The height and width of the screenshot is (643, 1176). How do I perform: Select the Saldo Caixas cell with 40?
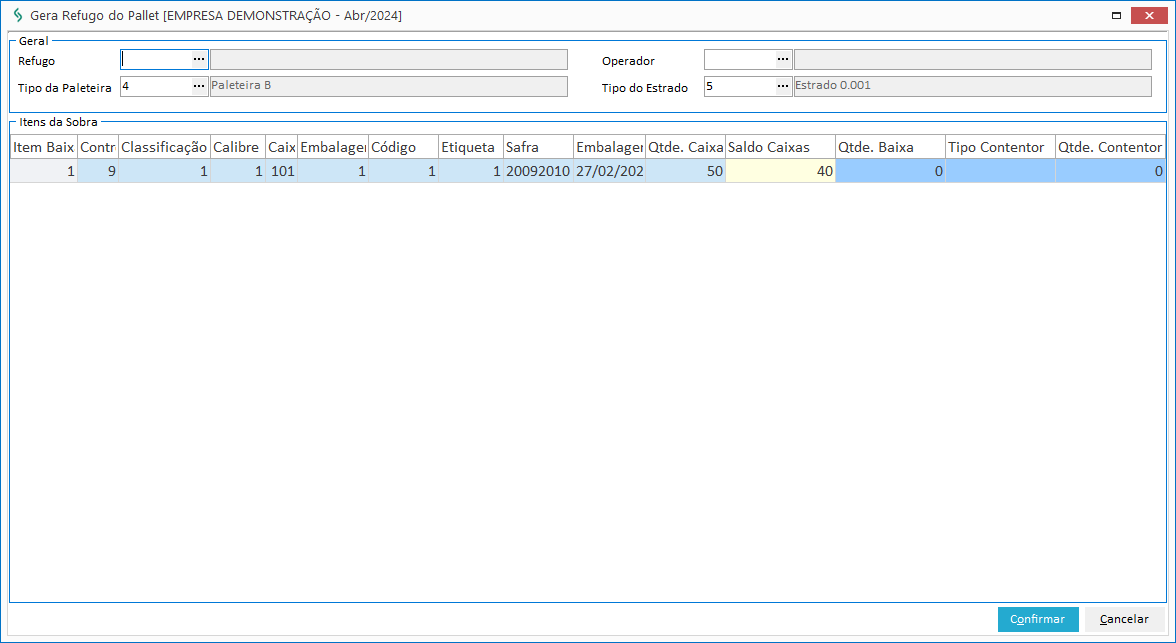tap(780, 171)
